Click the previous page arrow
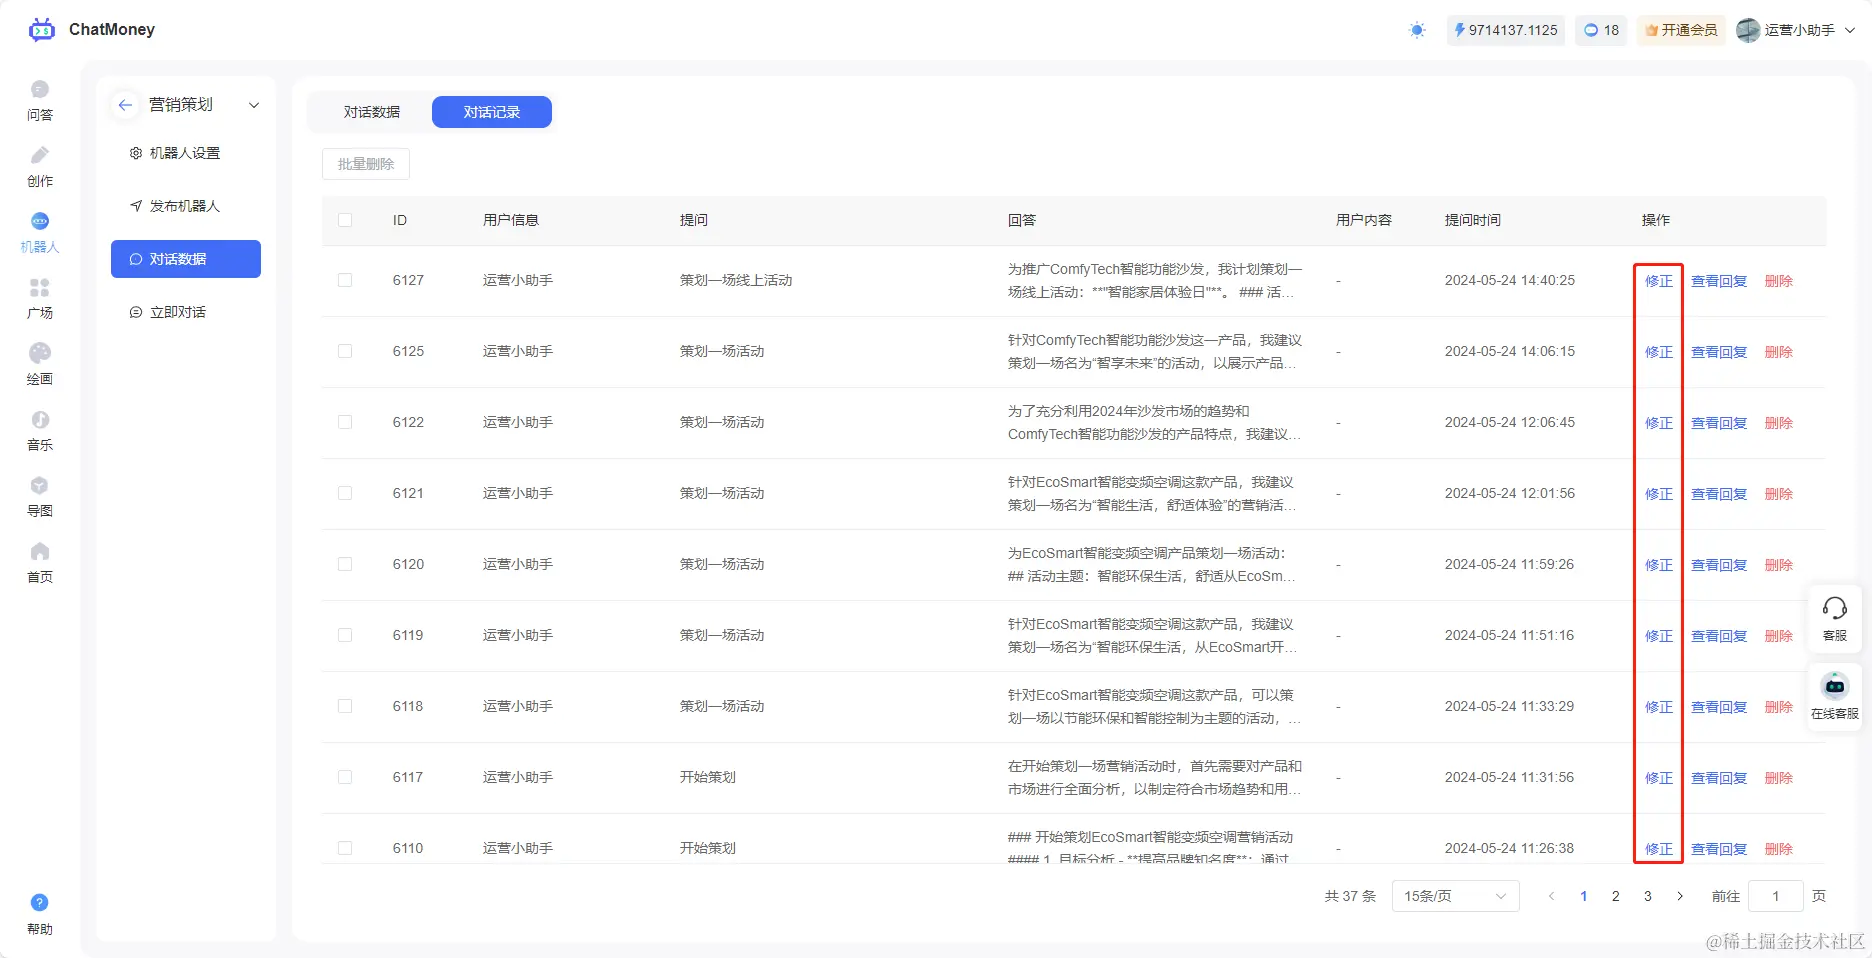 click(1552, 896)
